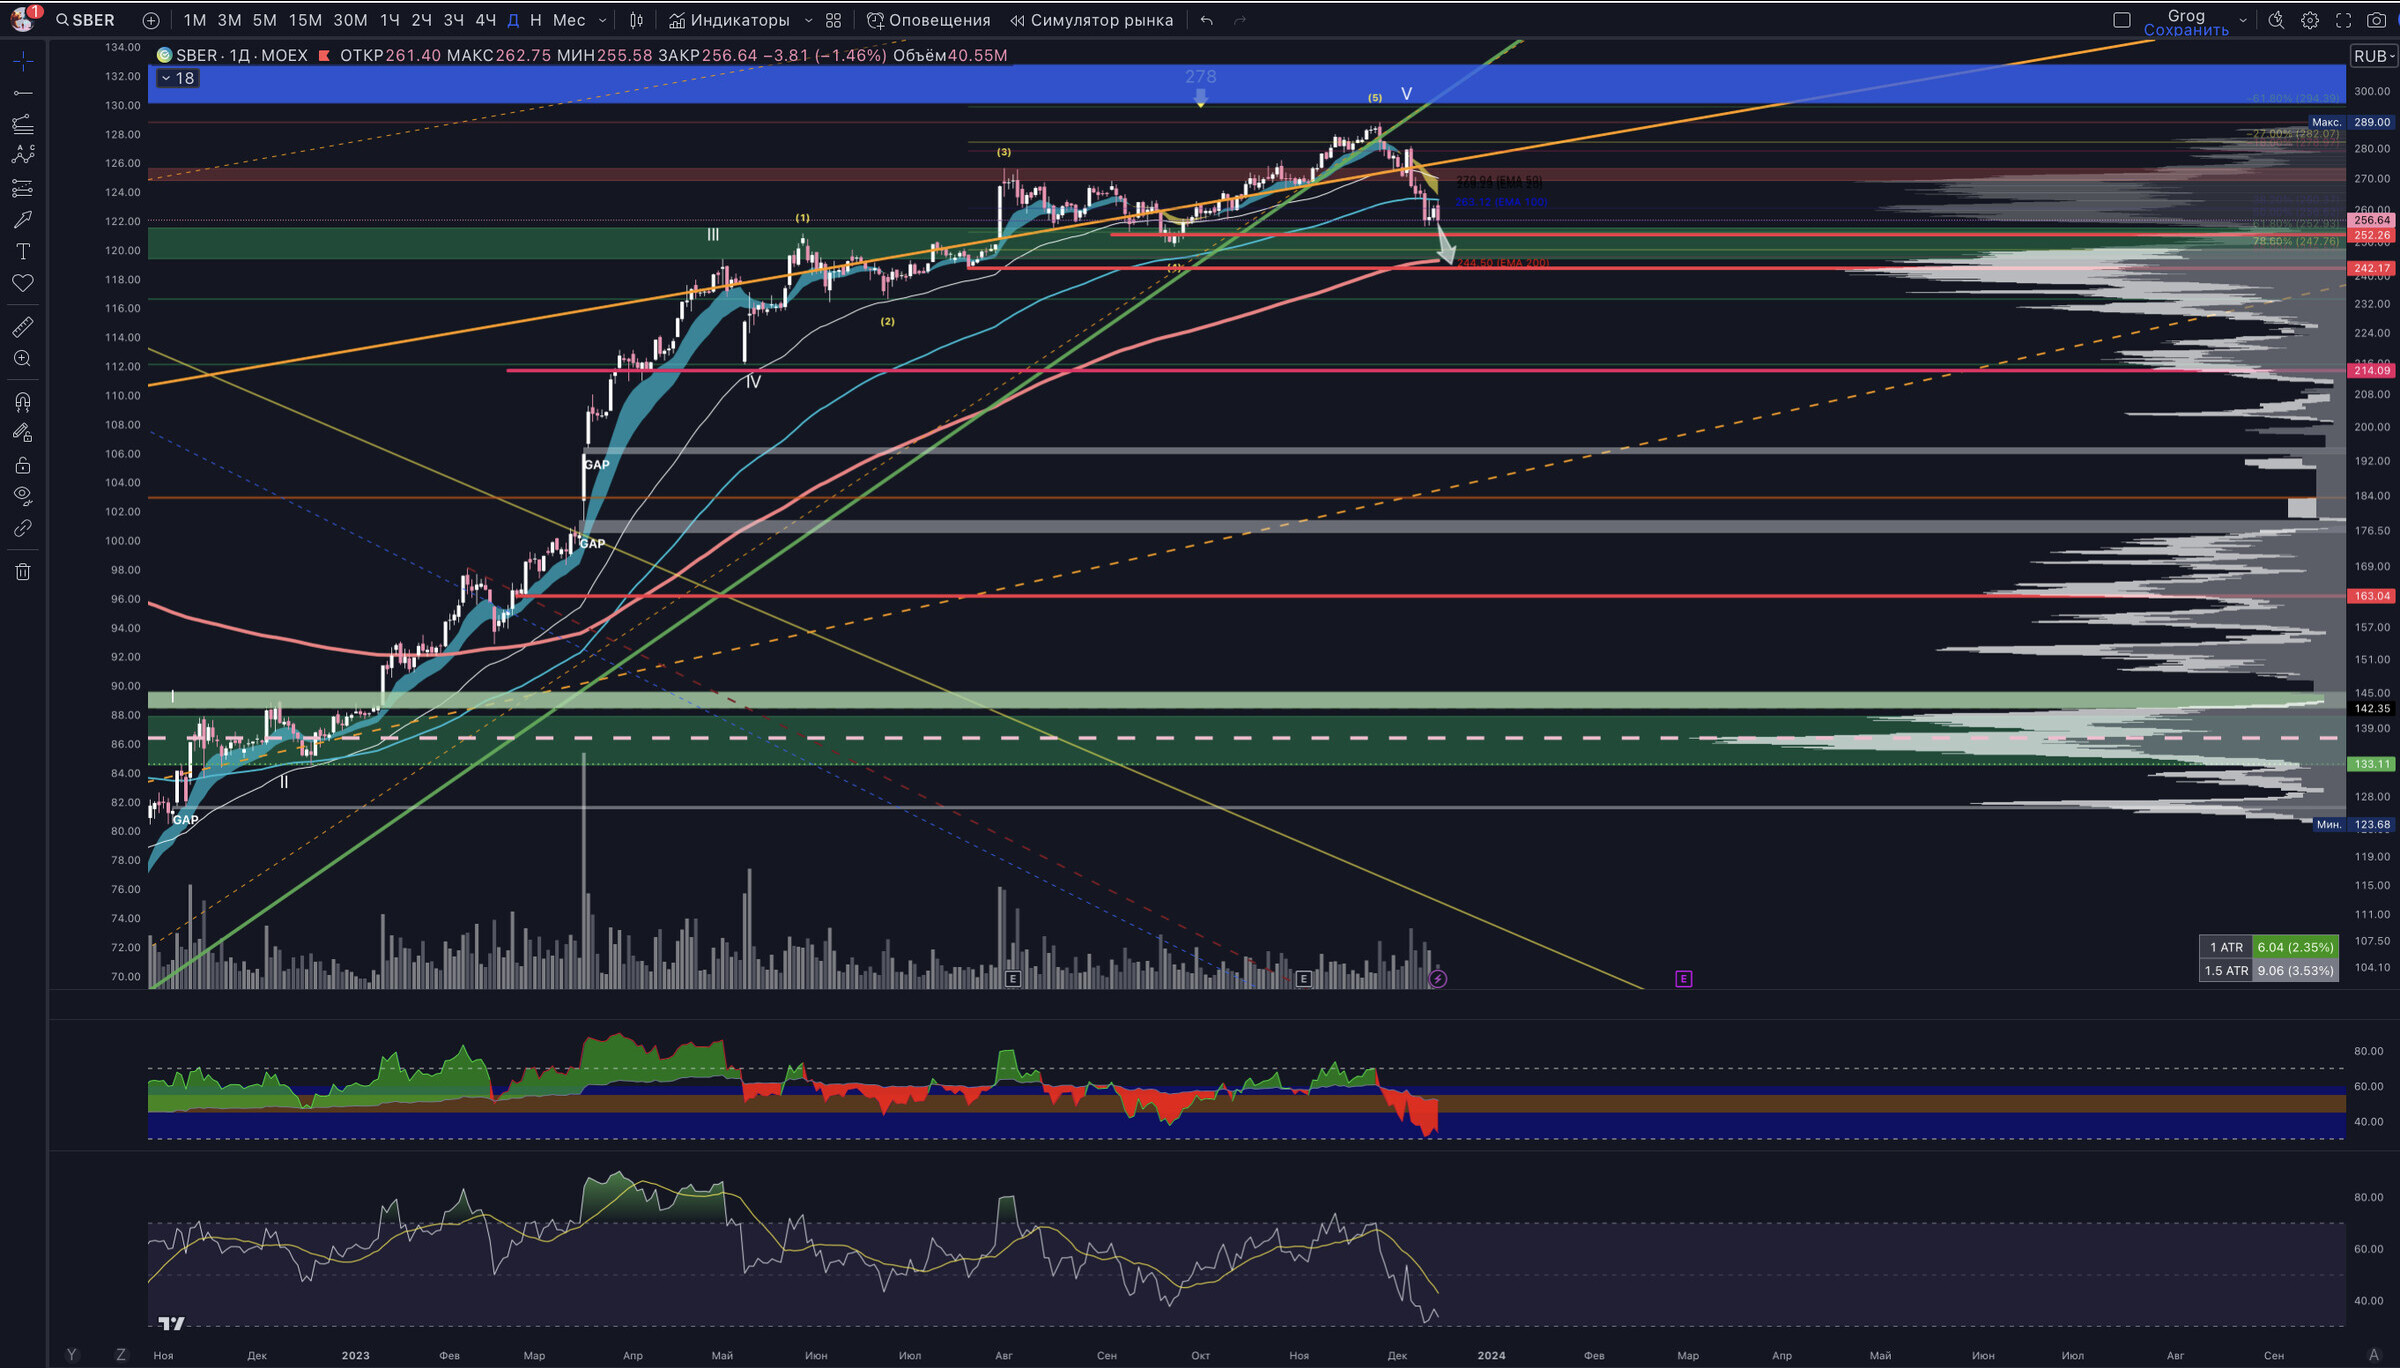The width and height of the screenshot is (2400, 1368).
Task: Select the daily Д interval
Action: (x=513, y=20)
